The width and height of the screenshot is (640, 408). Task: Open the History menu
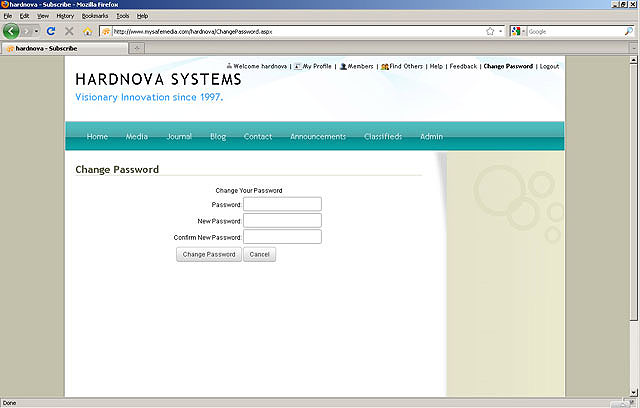[65, 16]
